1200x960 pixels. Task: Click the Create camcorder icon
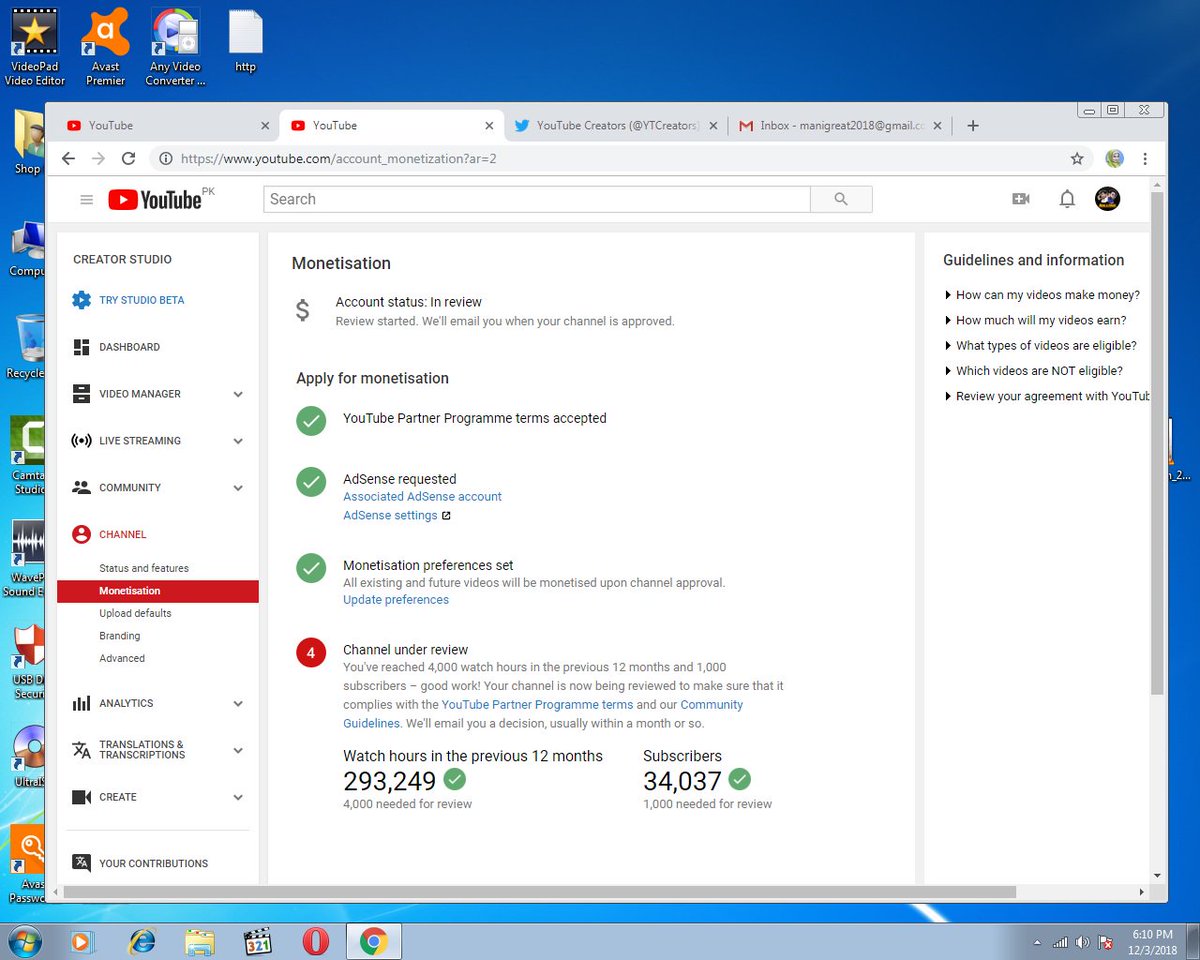pyautogui.click(x=82, y=797)
